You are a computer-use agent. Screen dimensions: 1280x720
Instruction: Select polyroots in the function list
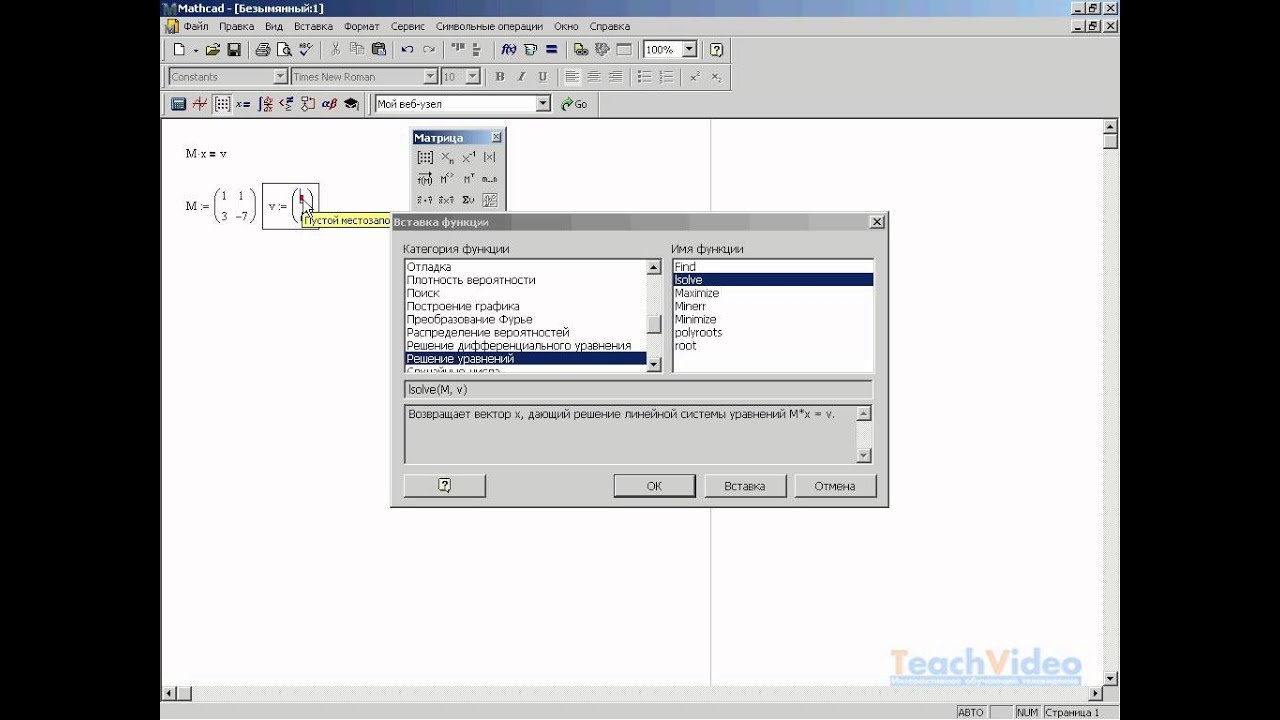pyautogui.click(x=698, y=332)
